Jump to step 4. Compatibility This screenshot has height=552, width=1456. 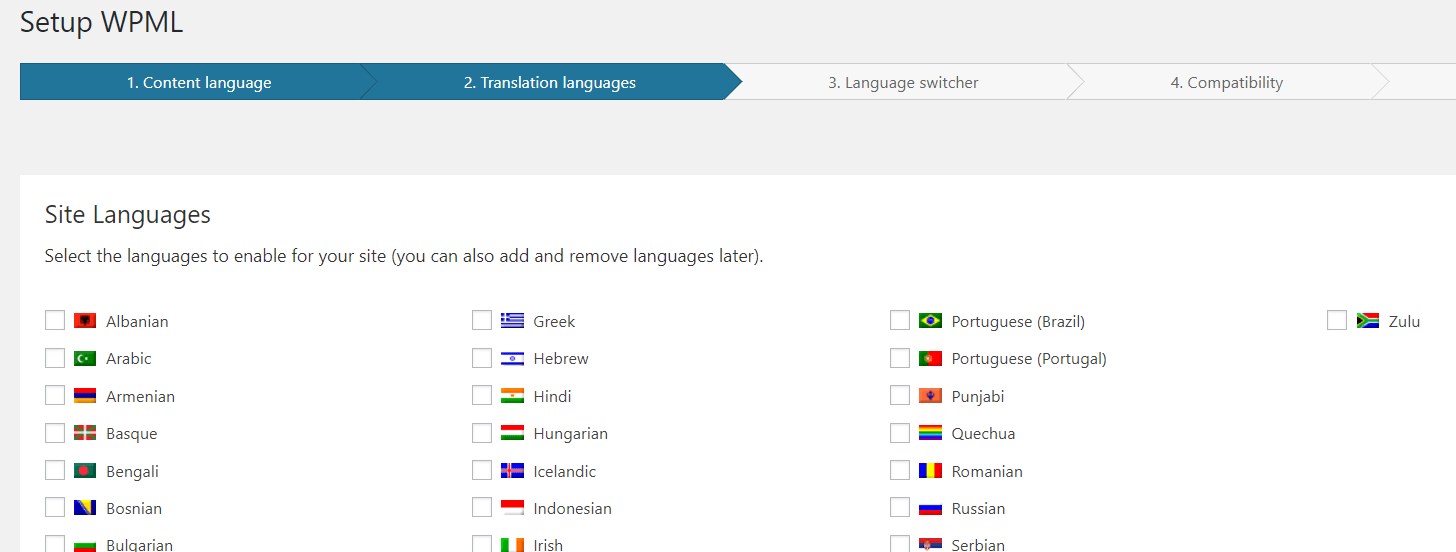point(1226,83)
